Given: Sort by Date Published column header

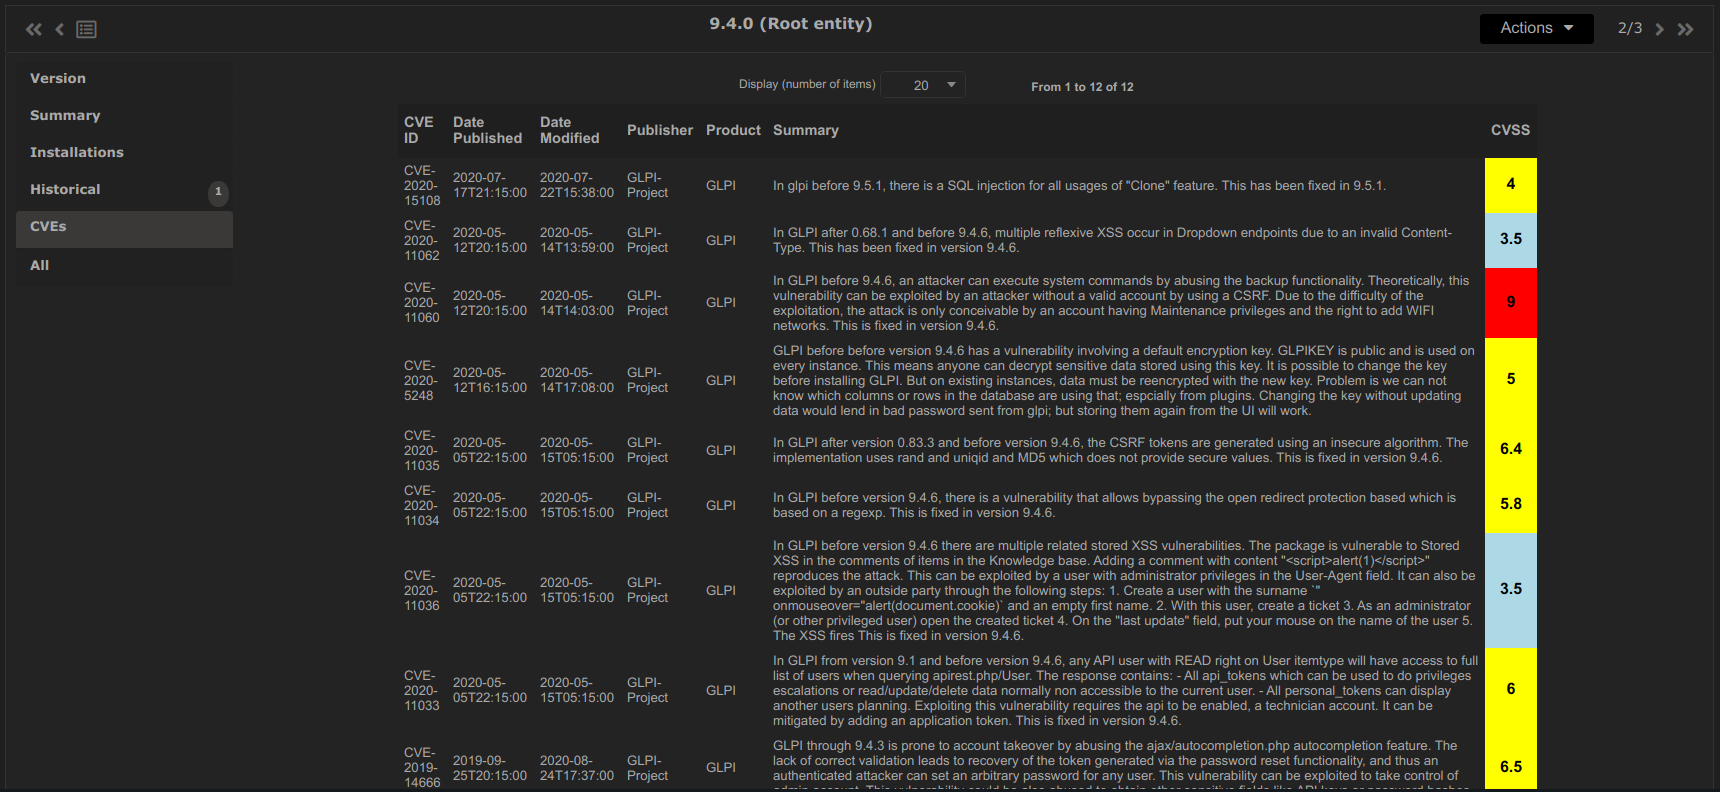Looking at the screenshot, I should click(487, 130).
